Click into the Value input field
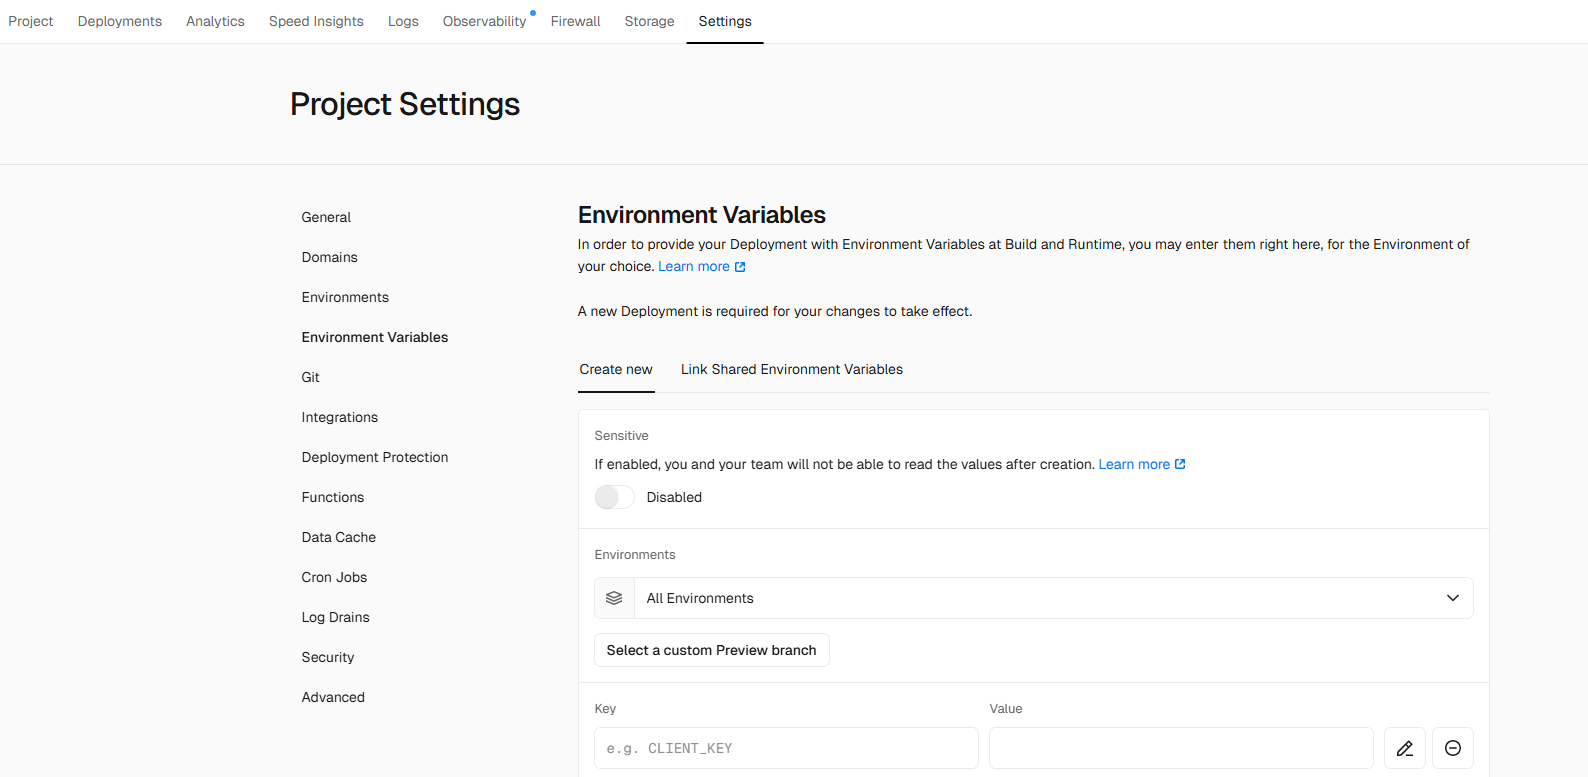This screenshot has width=1588, height=777. (1180, 748)
